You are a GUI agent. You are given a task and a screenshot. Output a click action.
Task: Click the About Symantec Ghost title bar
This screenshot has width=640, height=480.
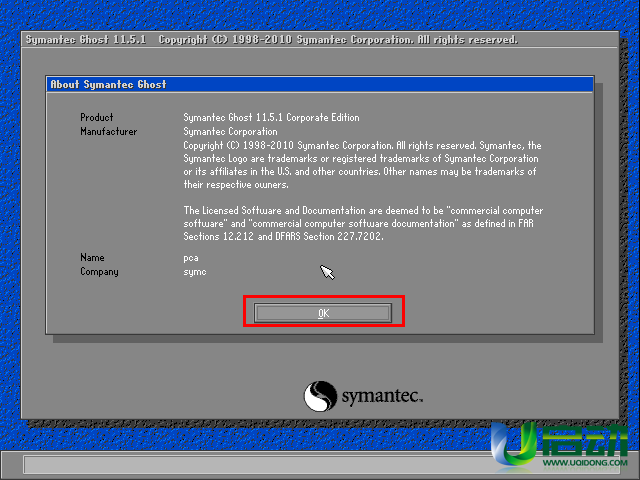(320, 84)
